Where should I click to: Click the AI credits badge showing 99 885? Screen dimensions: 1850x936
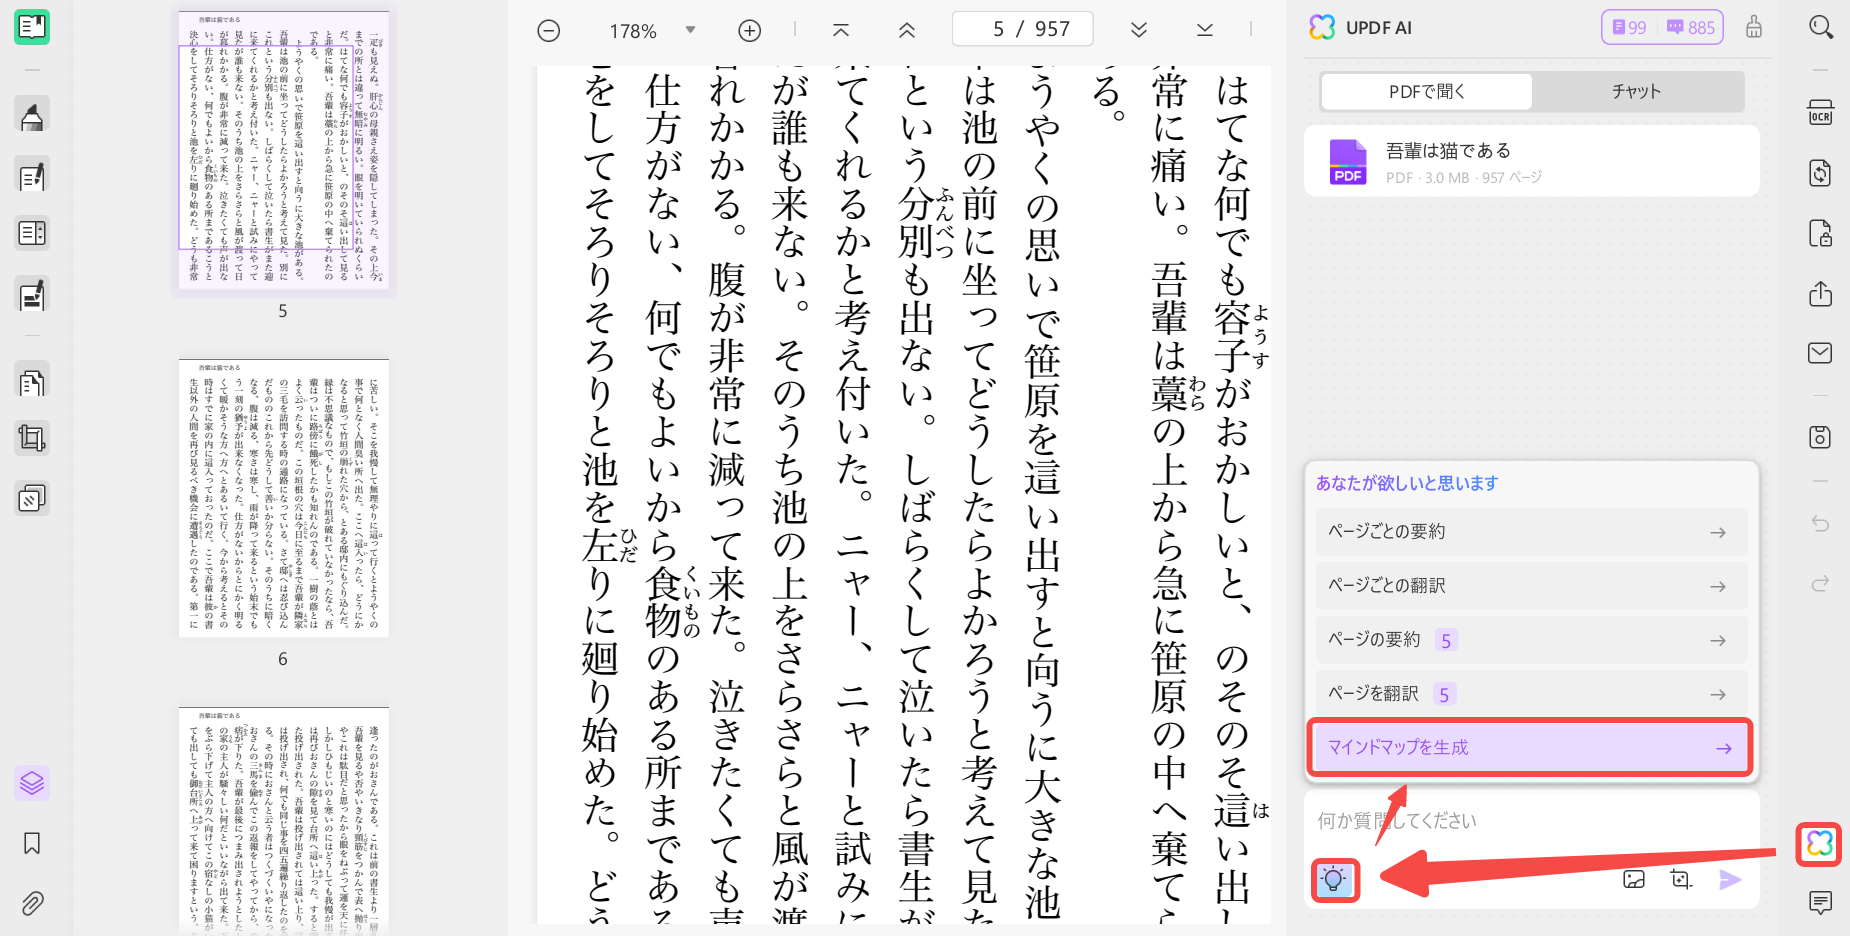[1663, 28]
